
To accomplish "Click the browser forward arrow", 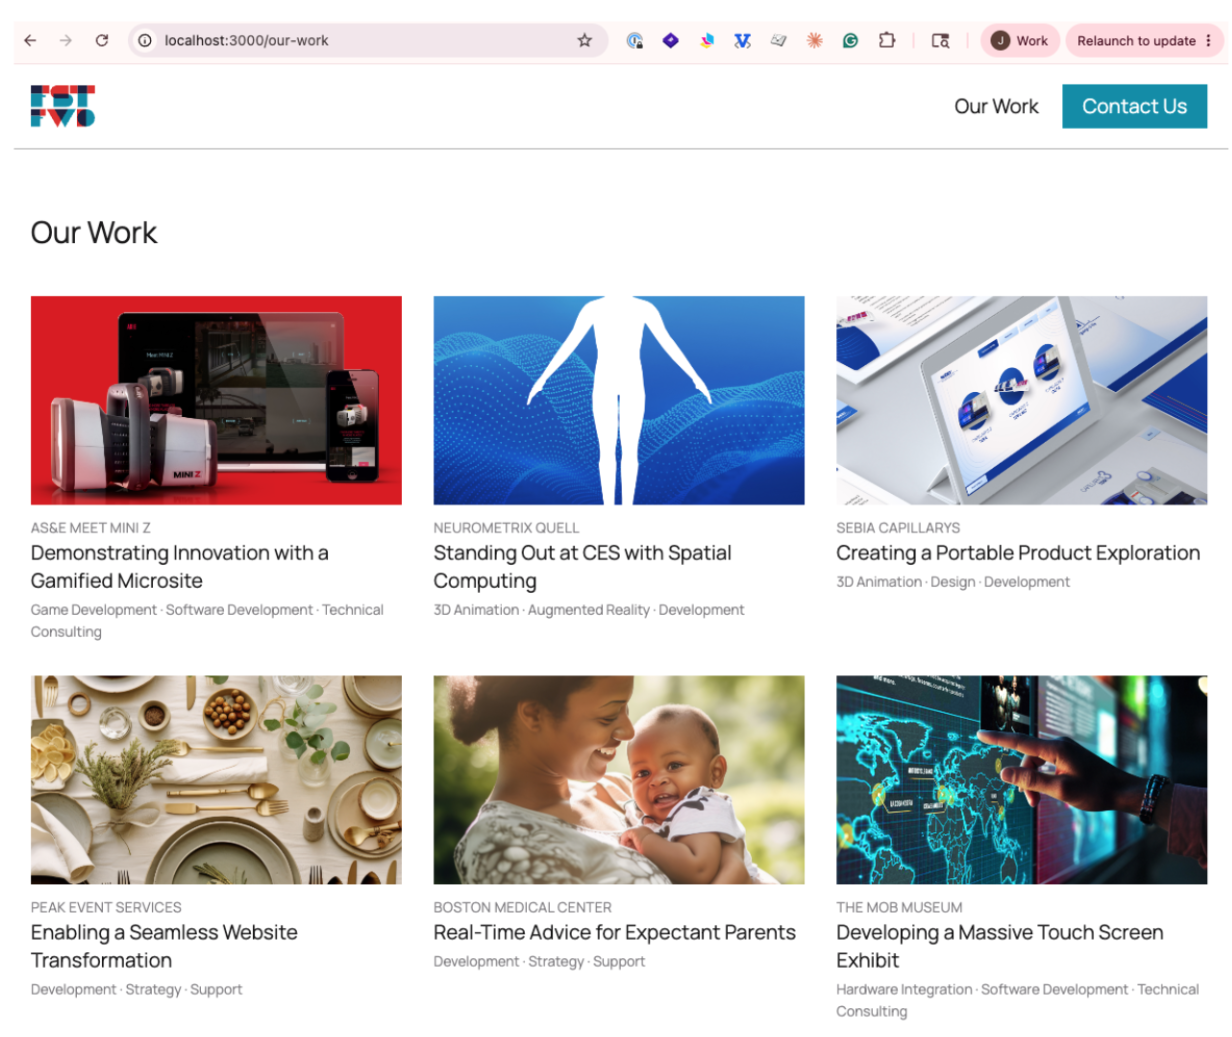I will tap(66, 41).
